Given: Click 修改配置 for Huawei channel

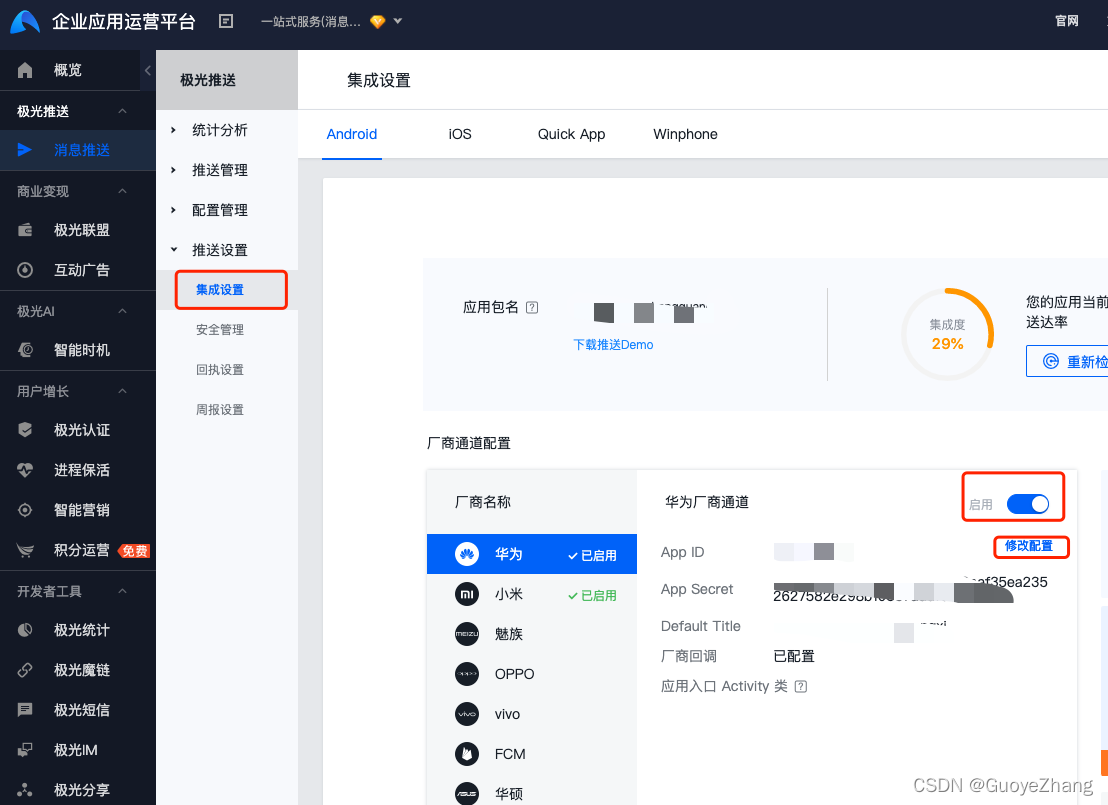Looking at the screenshot, I should 1029,546.
